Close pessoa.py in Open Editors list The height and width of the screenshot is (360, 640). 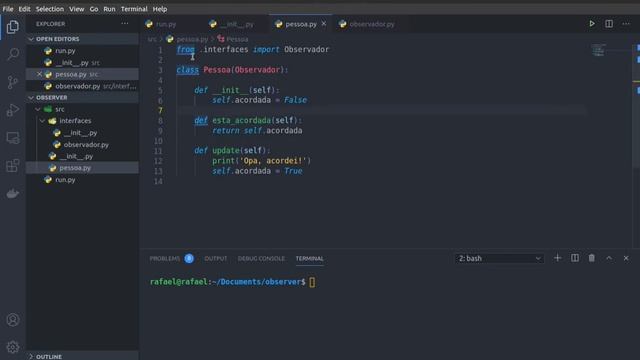coord(39,74)
